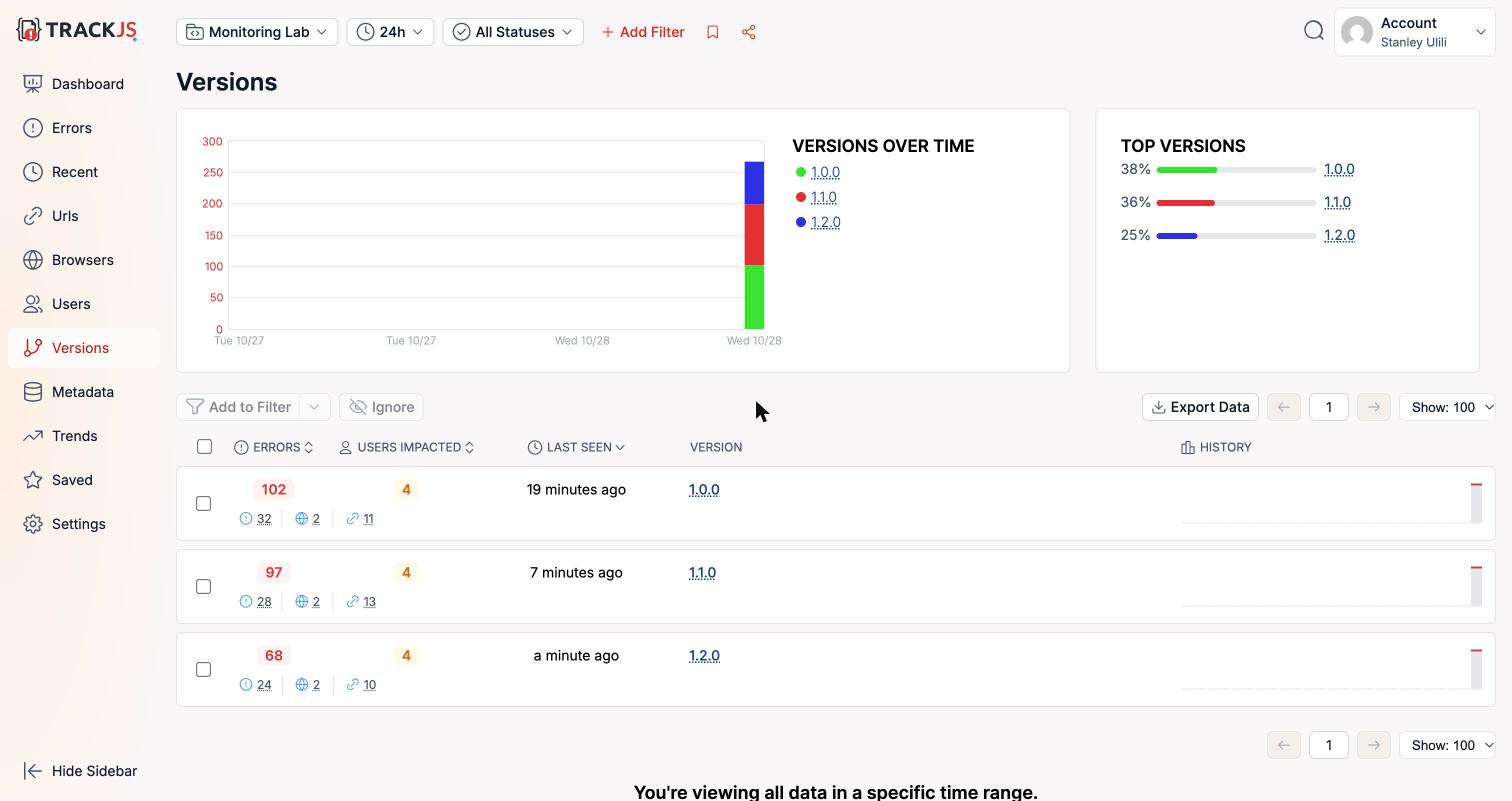
Task: Open the All Statuses dropdown
Action: 513,32
